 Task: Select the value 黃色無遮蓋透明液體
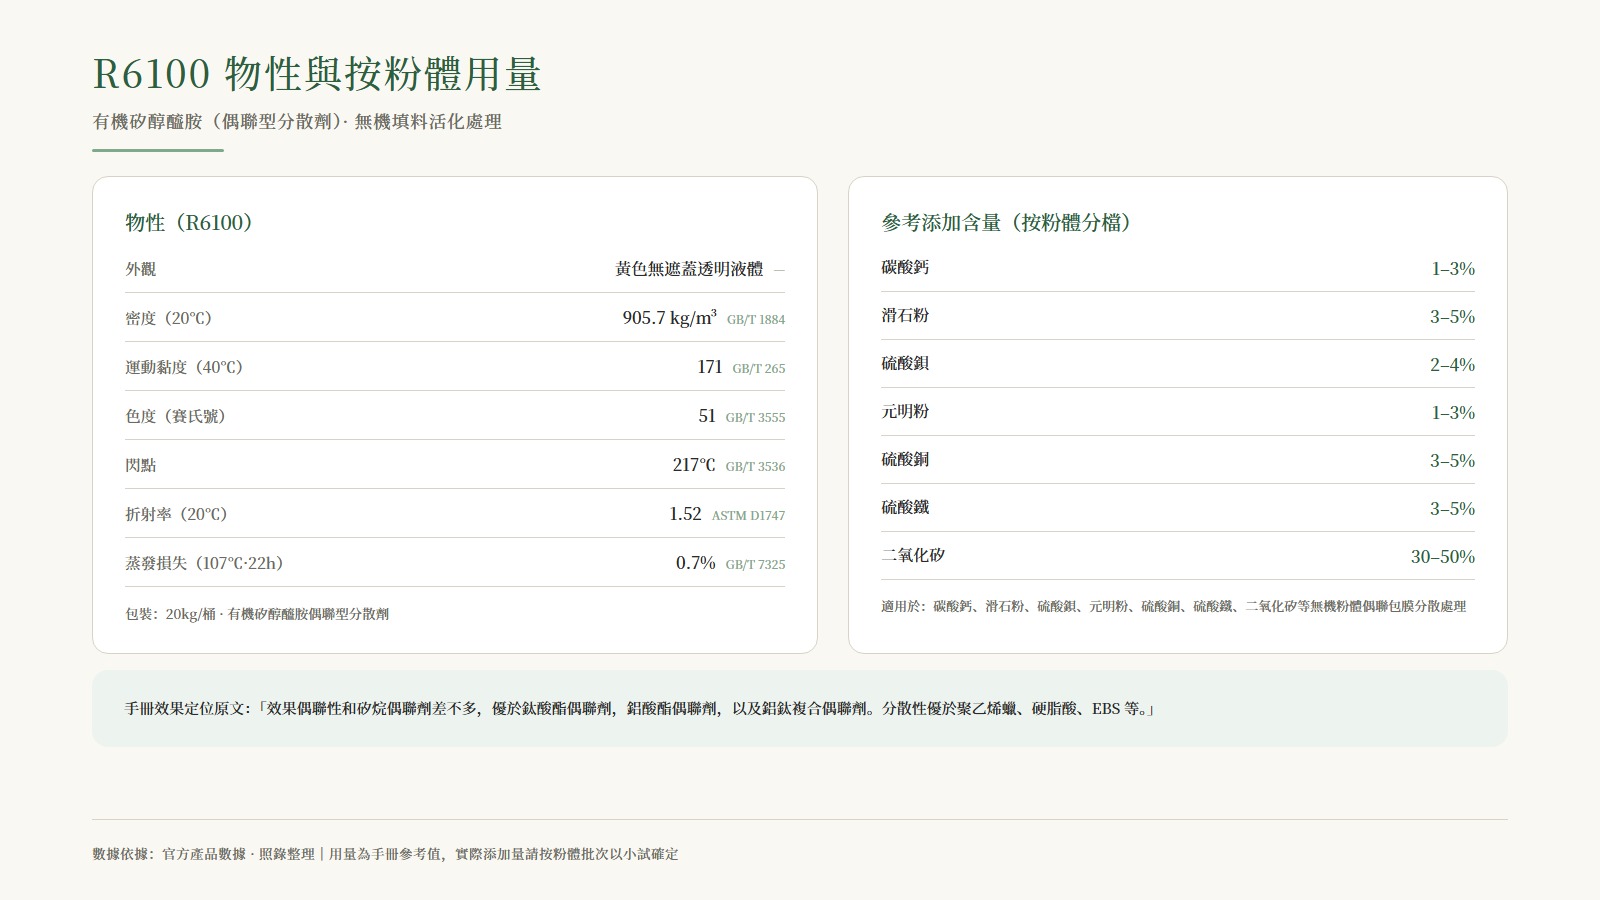689,269
